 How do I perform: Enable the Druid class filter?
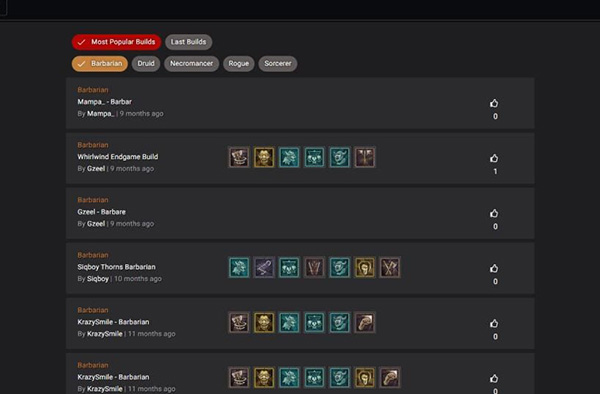click(x=146, y=63)
